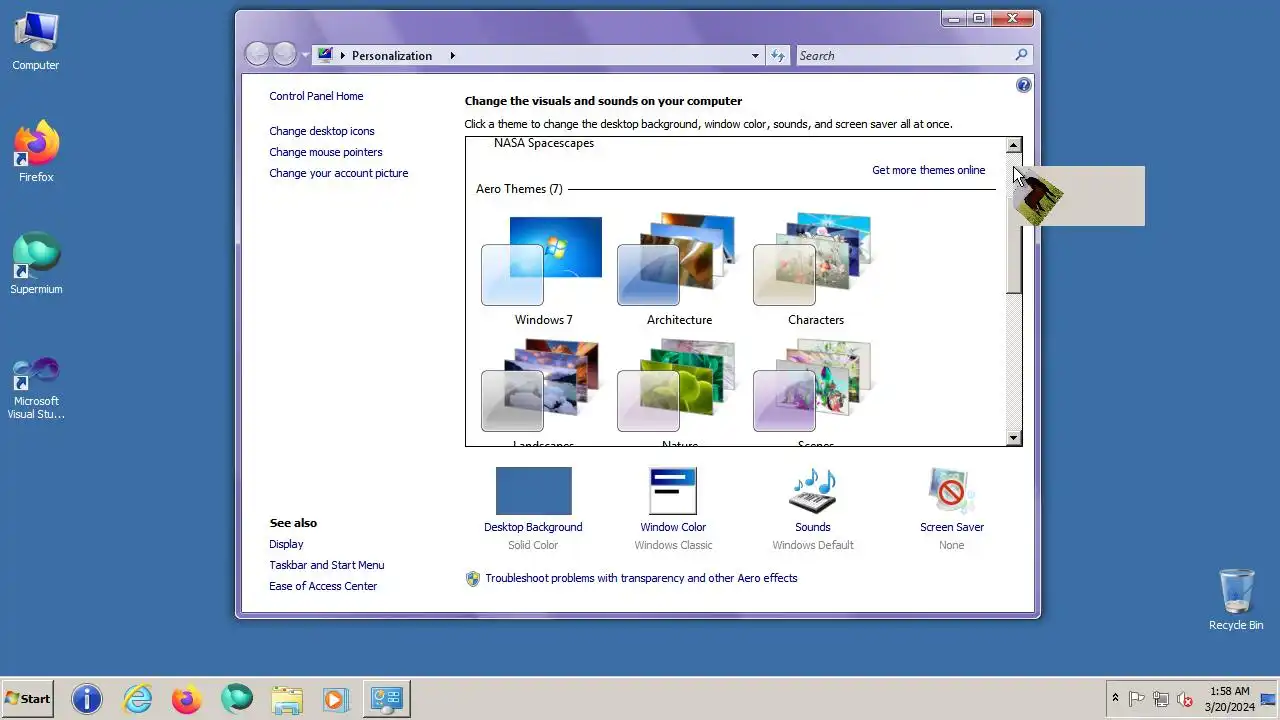Image resolution: width=1280 pixels, height=720 pixels.
Task: Open Change desktop icons link
Action: (x=322, y=131)
